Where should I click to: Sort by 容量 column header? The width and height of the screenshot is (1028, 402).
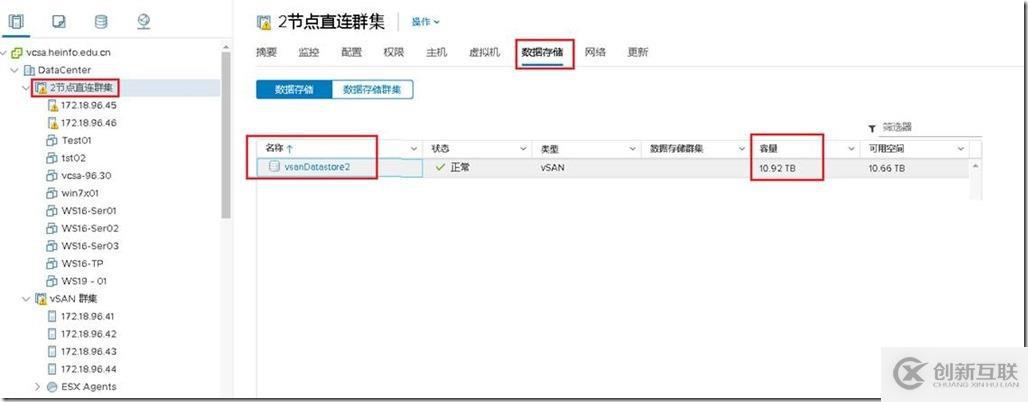[x=768, y=149]
